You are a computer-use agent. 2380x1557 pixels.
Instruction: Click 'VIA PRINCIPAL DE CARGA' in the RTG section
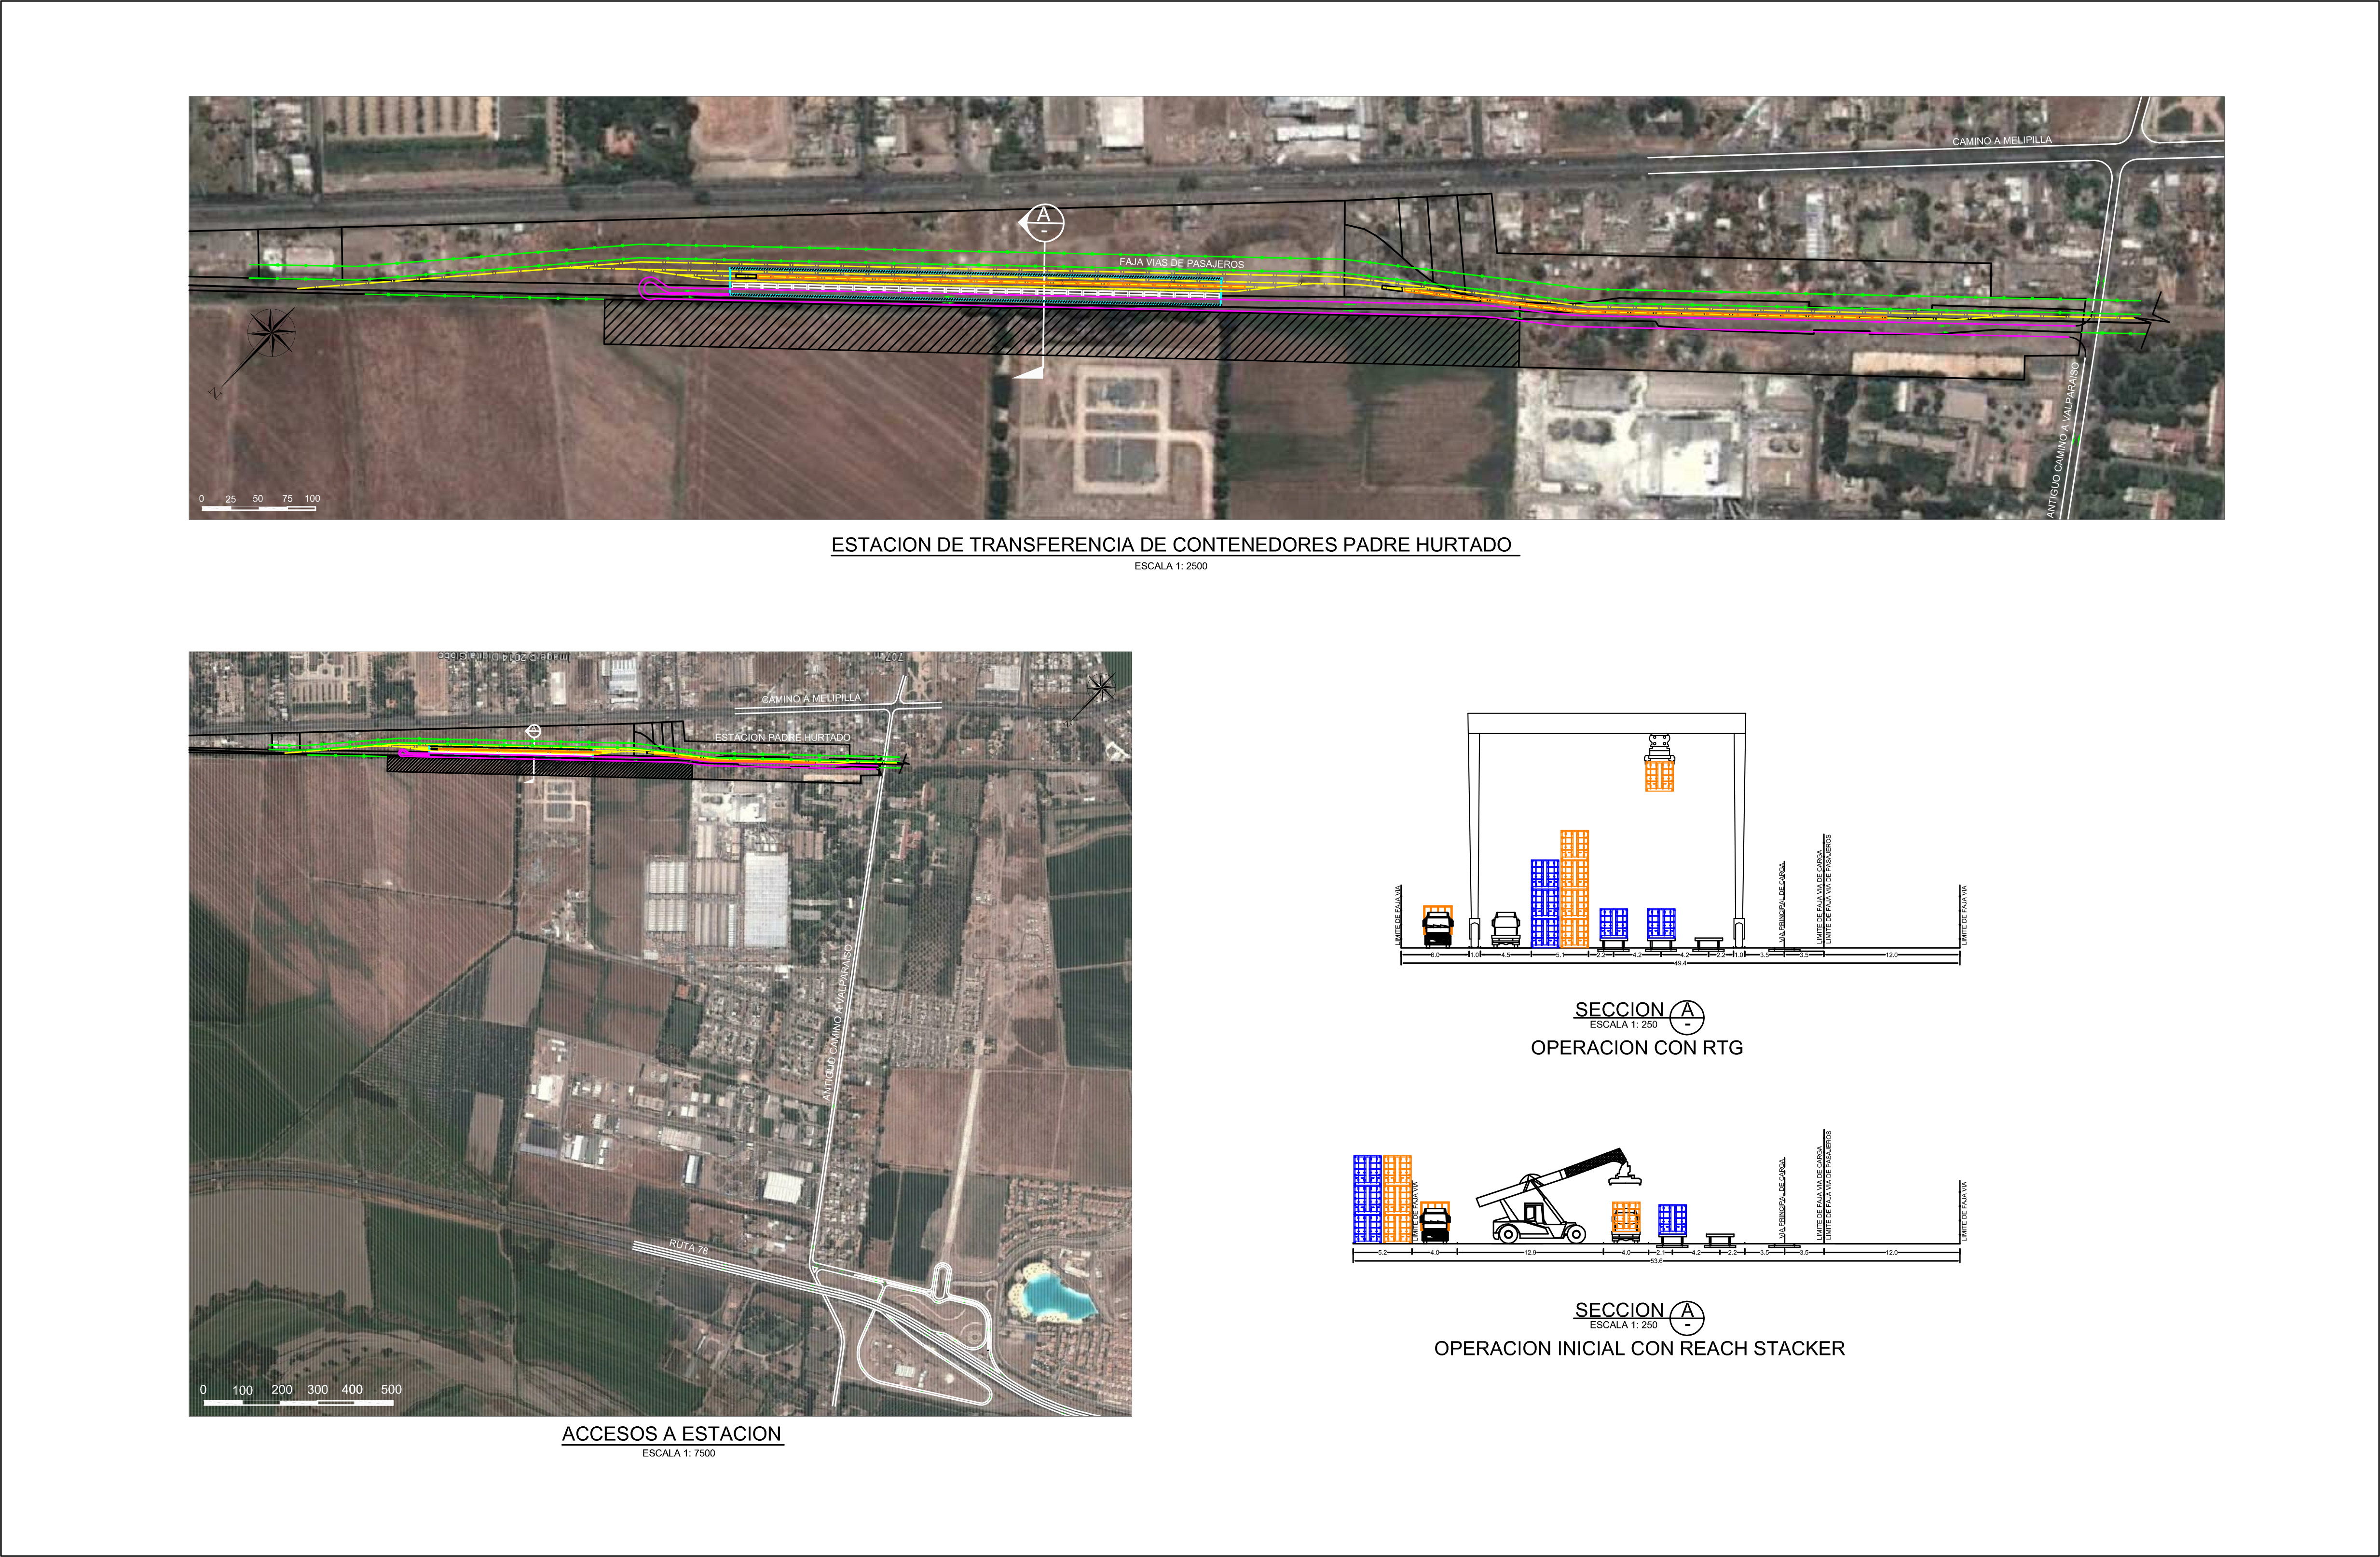(1782, 903)
